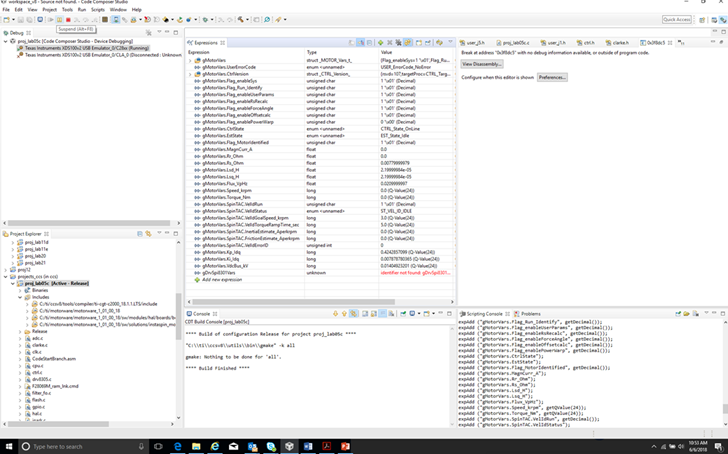Click the Collapse All icon in Expressions view

pos(370,42)
